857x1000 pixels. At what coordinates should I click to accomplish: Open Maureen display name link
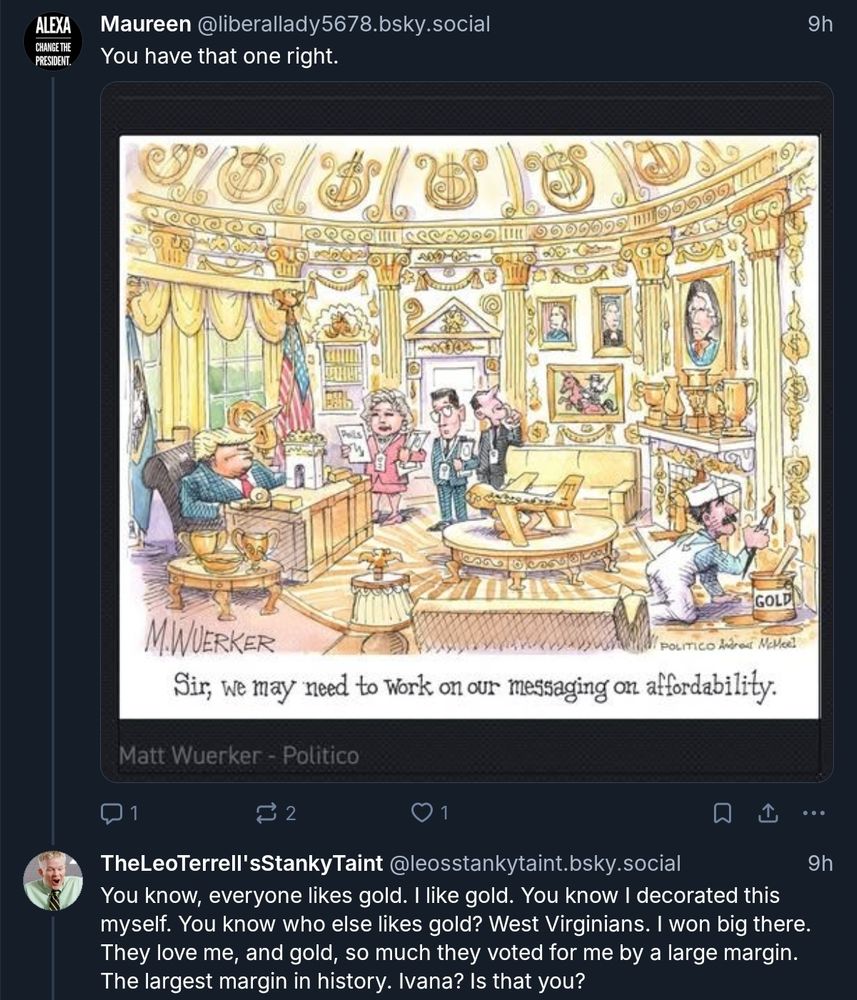click(x=145, y=24)
